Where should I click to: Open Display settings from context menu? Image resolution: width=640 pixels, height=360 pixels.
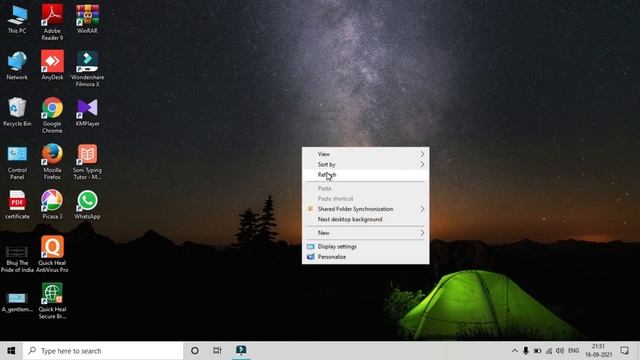[x=366, y=247]
